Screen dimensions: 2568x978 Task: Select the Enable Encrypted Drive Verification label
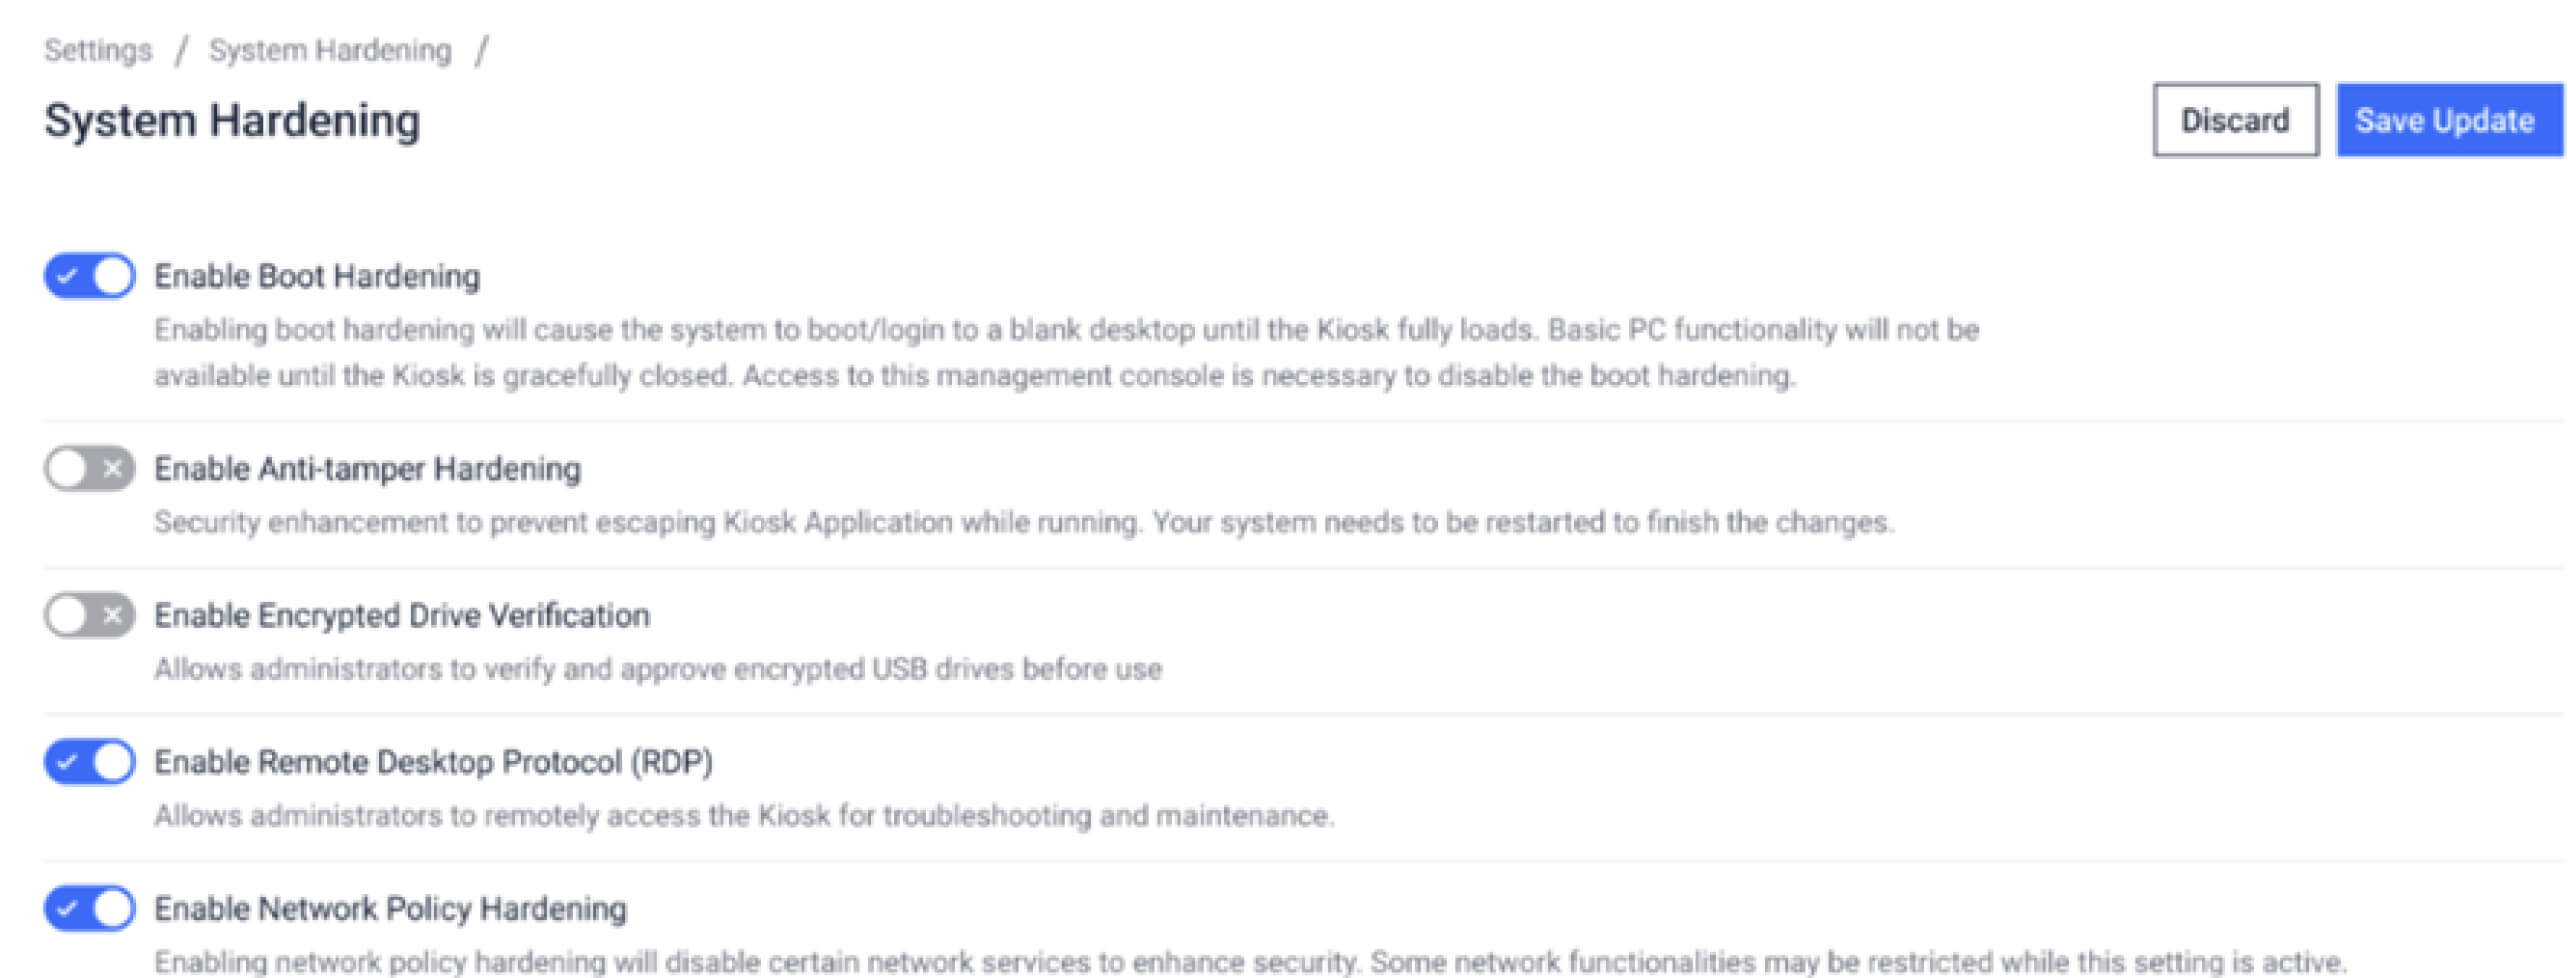pos(400,616)
